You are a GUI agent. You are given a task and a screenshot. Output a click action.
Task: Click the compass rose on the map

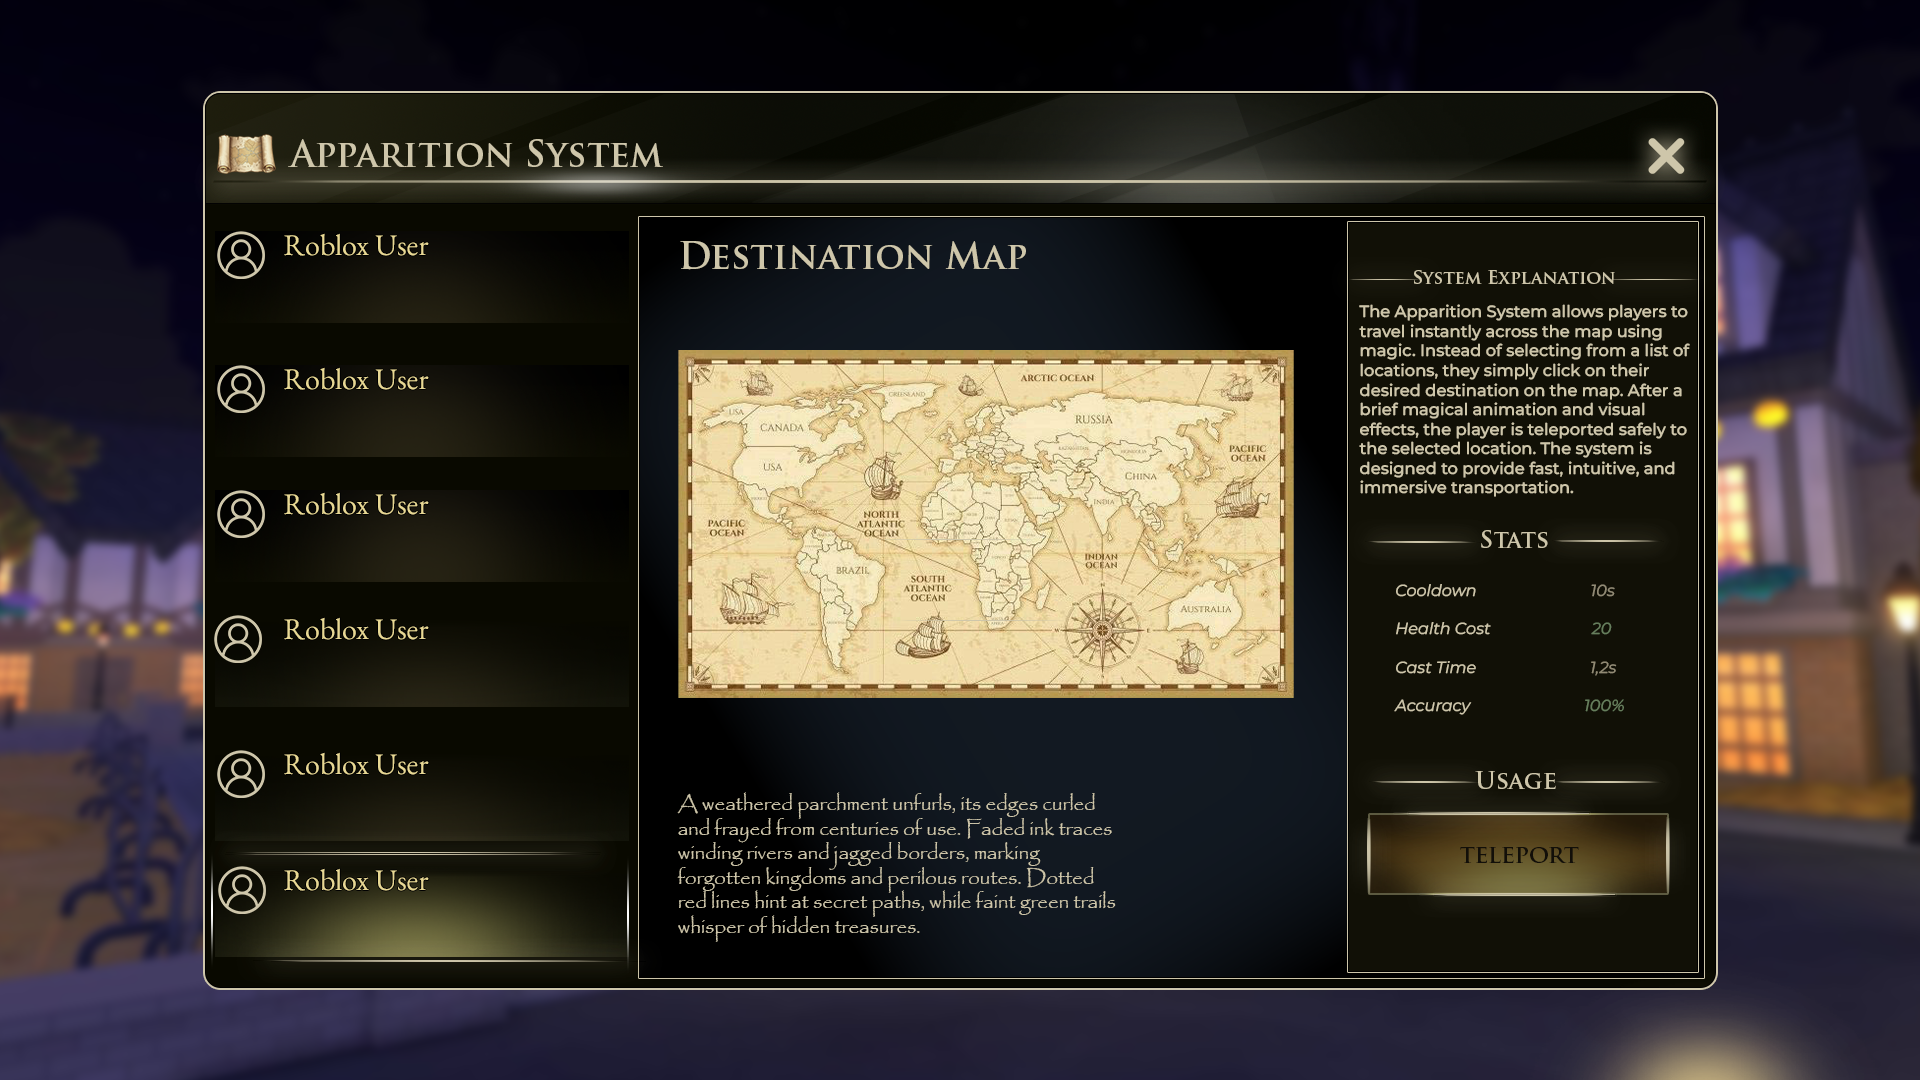[x=1102, y=630]
